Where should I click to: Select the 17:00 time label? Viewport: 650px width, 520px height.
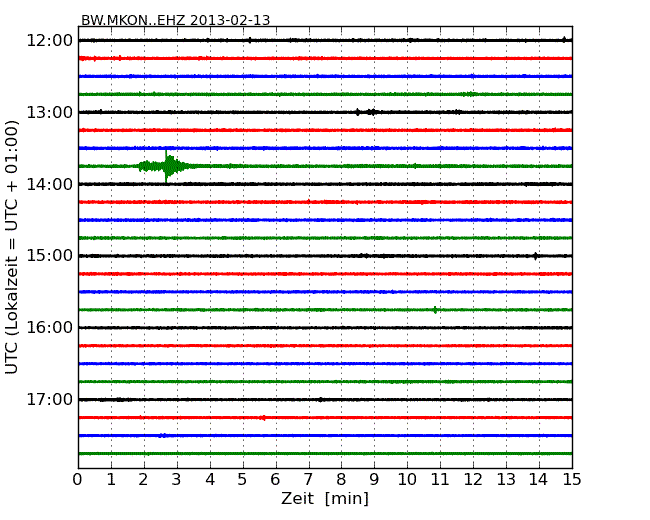(50, 399)
